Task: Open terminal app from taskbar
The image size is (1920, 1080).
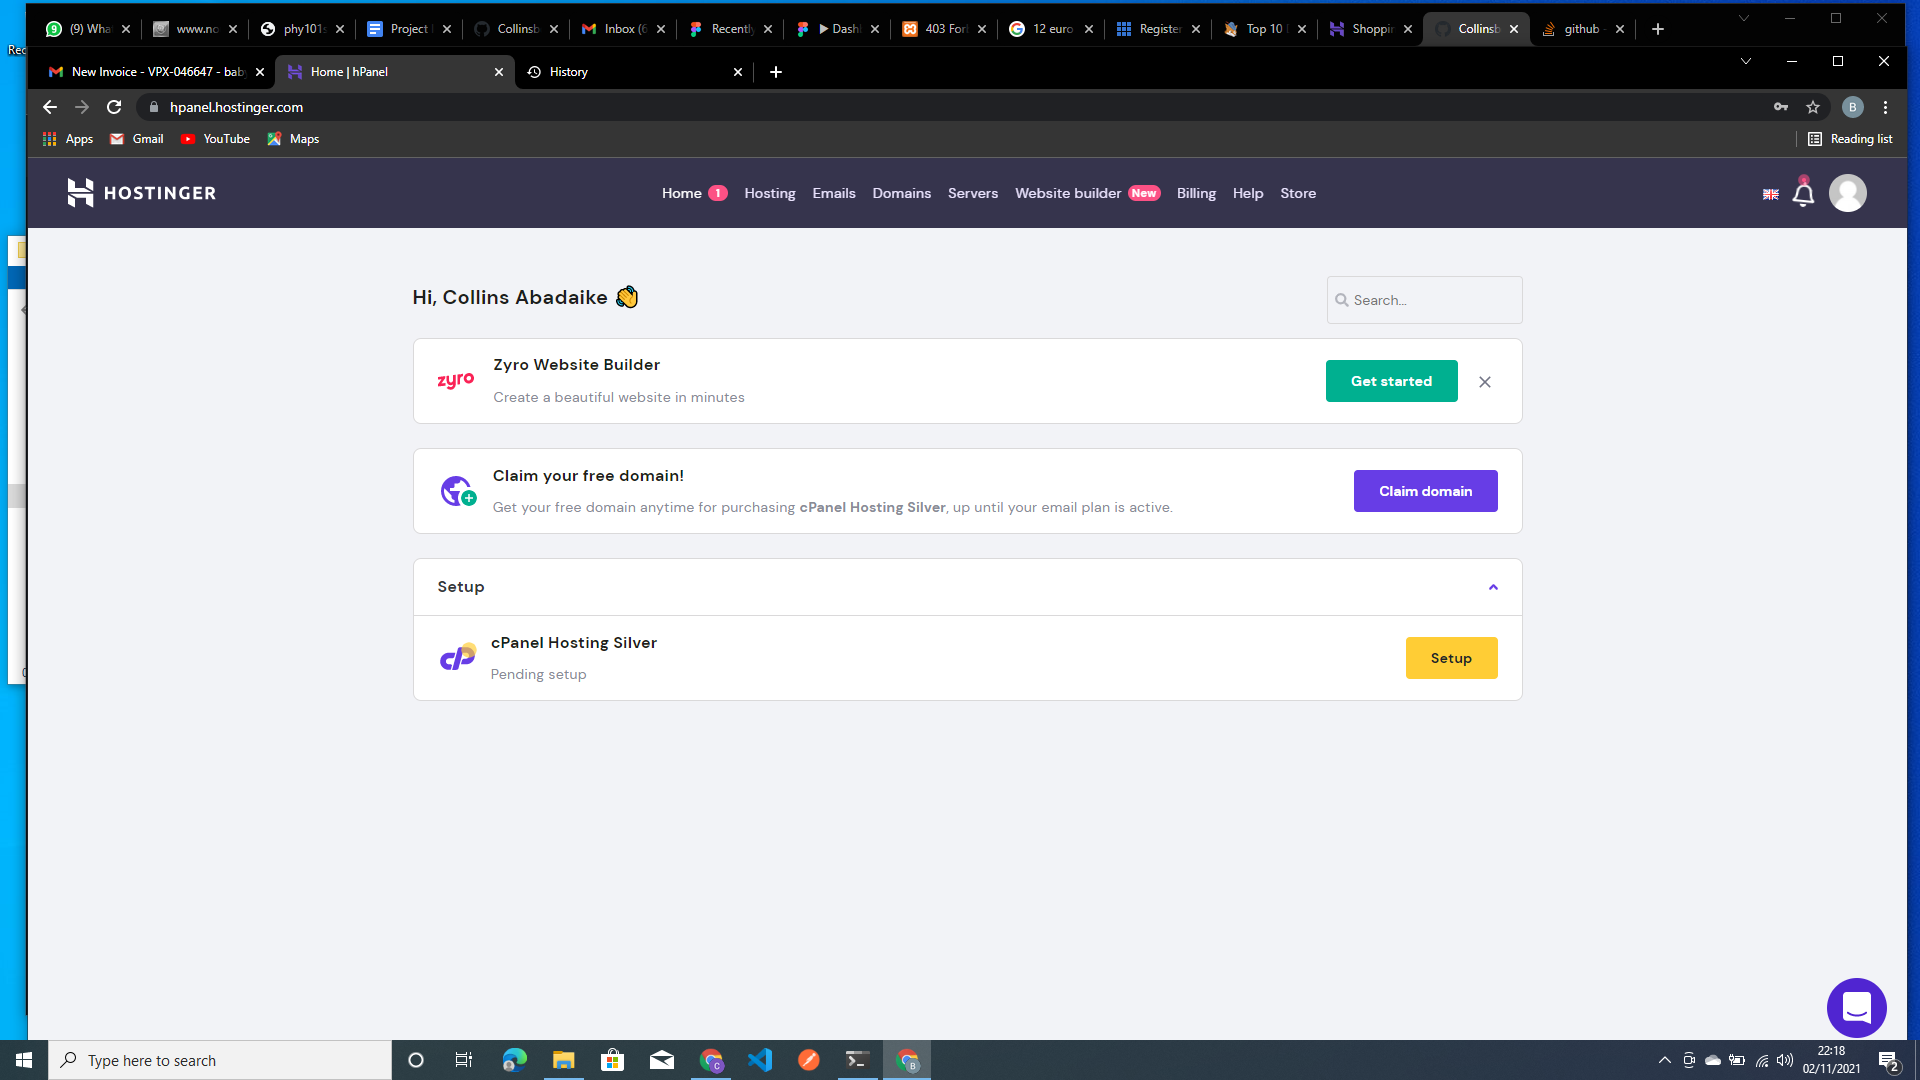Action: click(858, 1060)
